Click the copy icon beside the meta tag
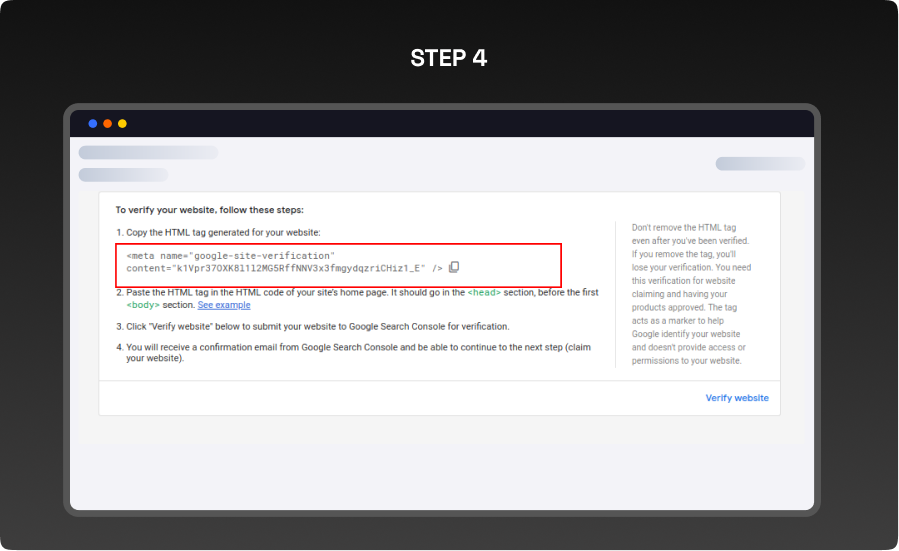 454,267
